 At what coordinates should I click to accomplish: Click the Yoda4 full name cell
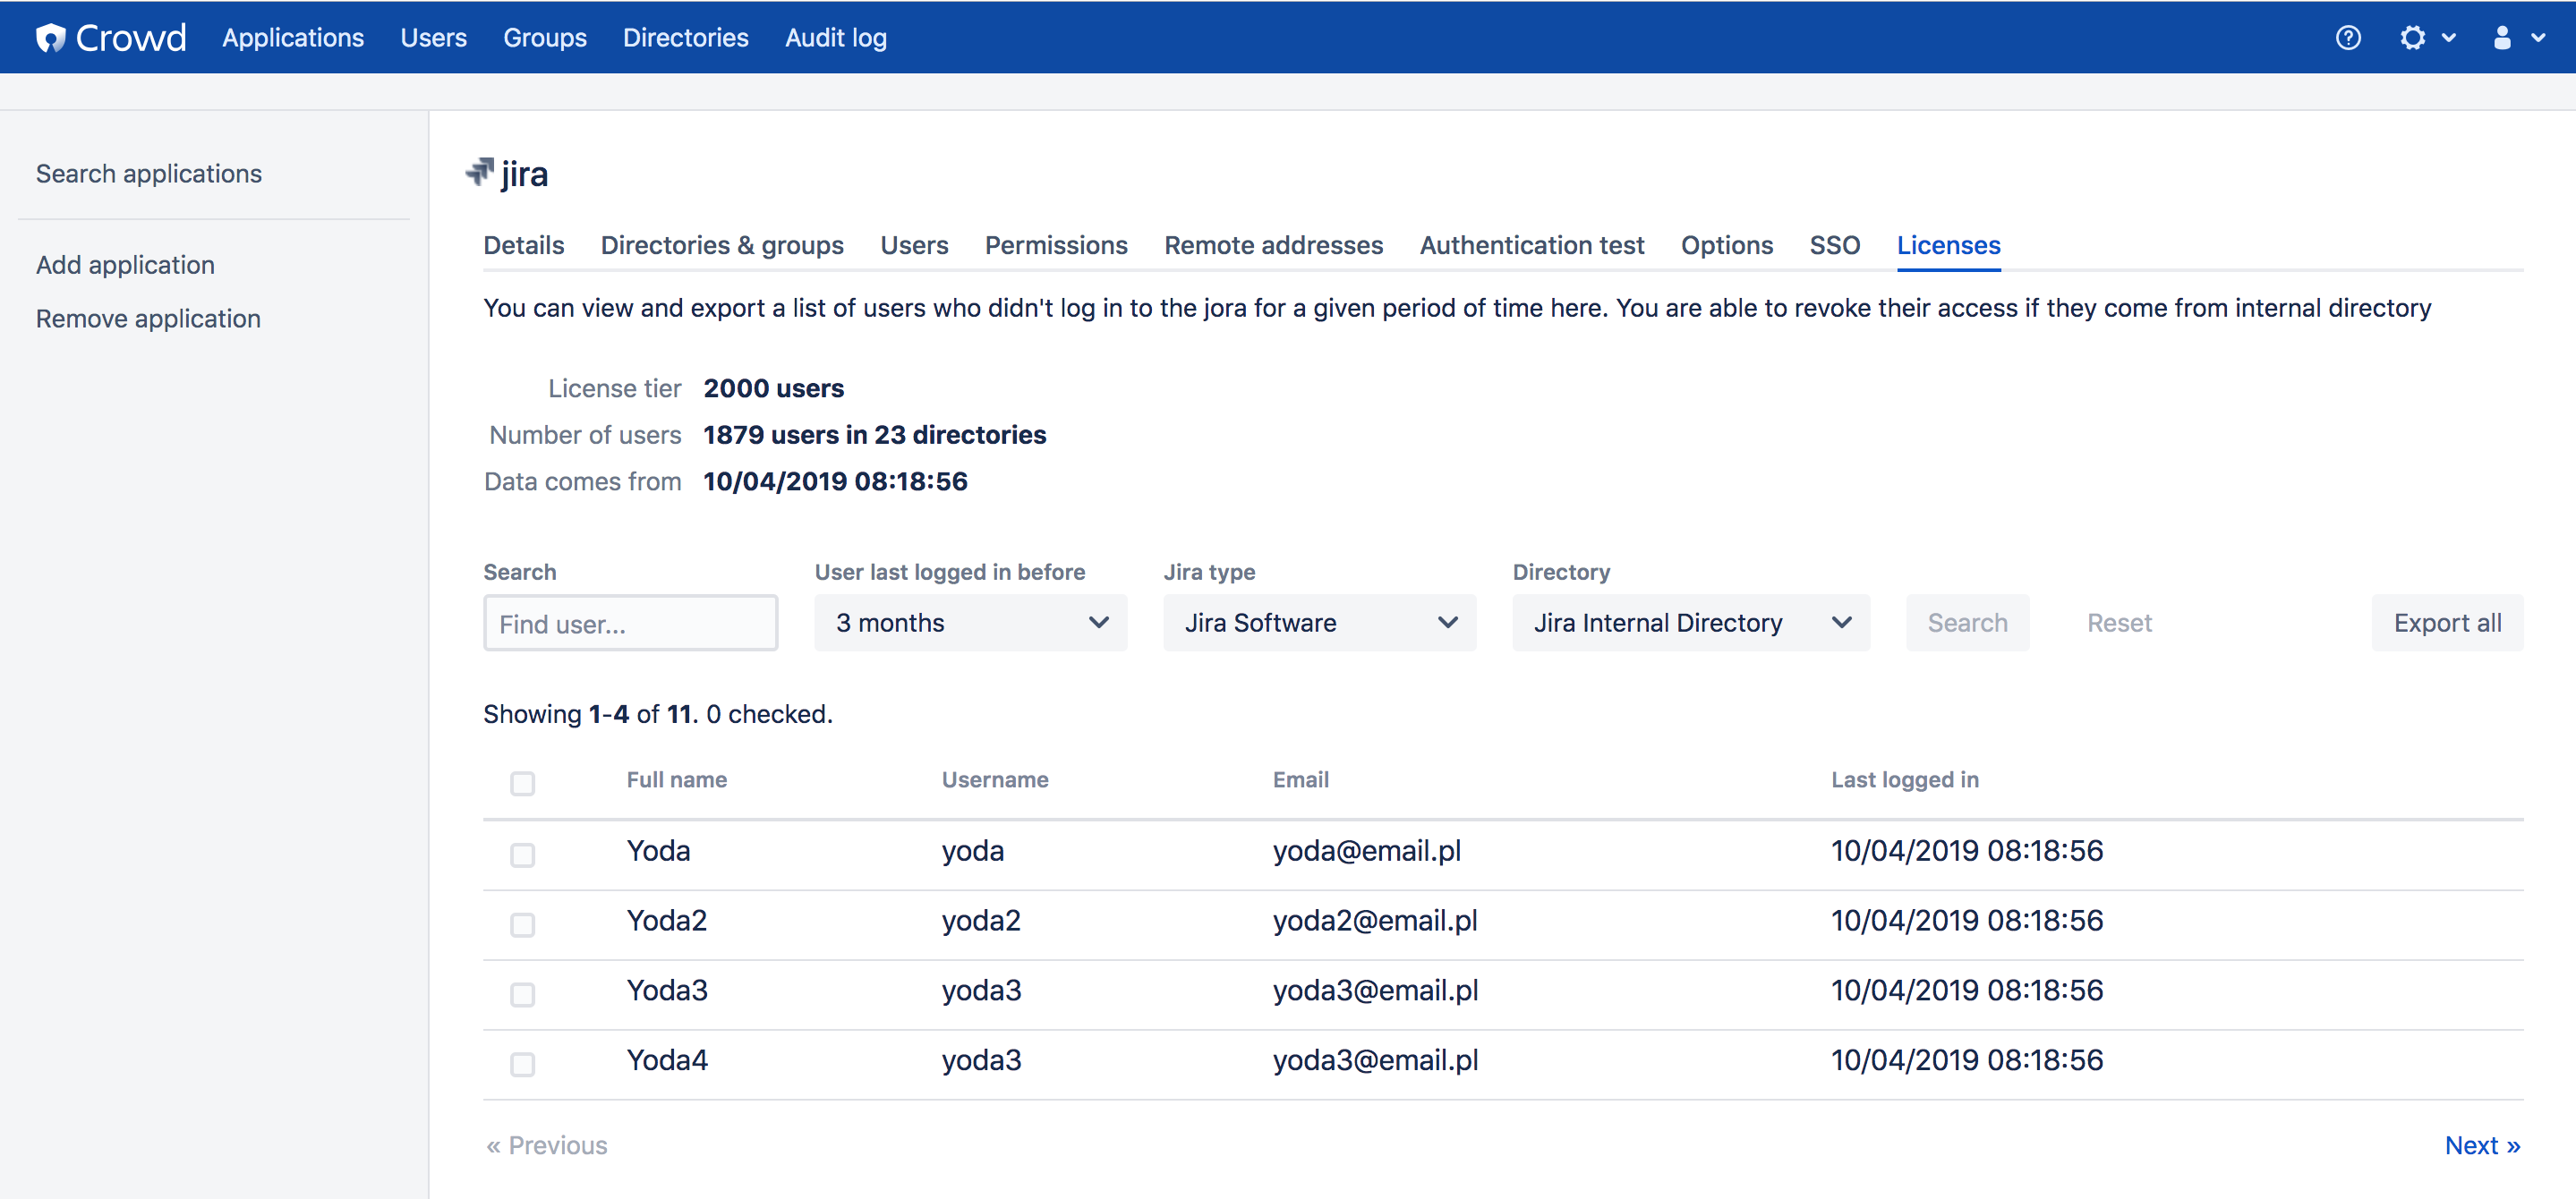tap(666, 1060)
